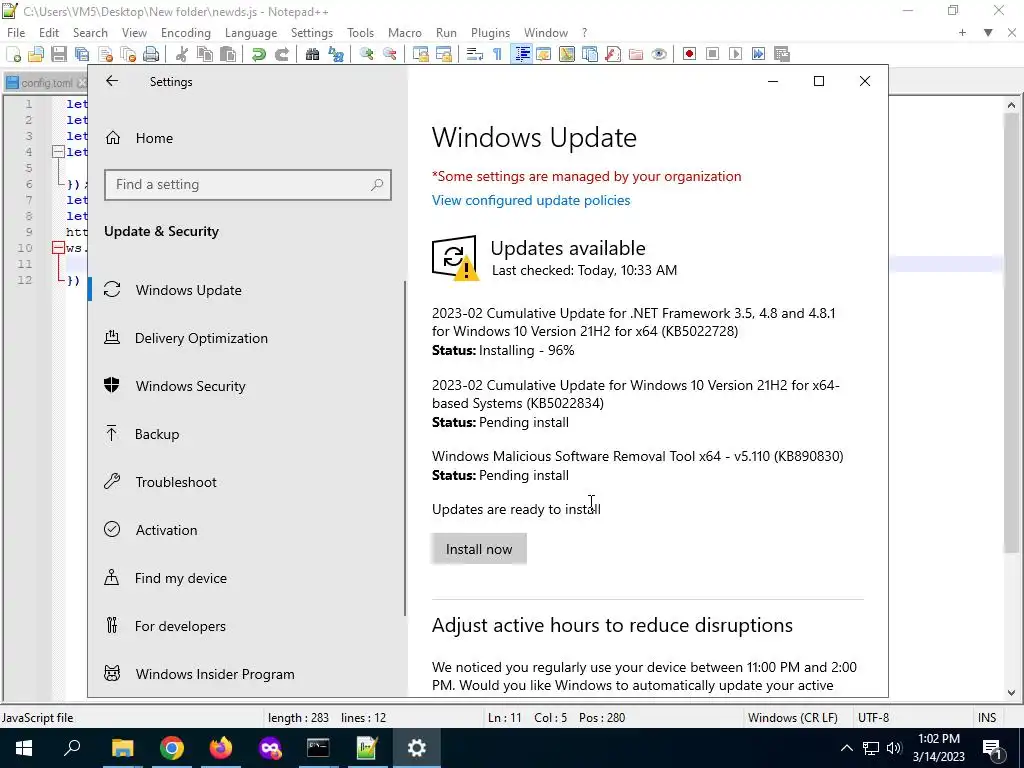Click the Document Map toolbar icon
This screenshot has height=768, width=1024.
pos(567,54)
